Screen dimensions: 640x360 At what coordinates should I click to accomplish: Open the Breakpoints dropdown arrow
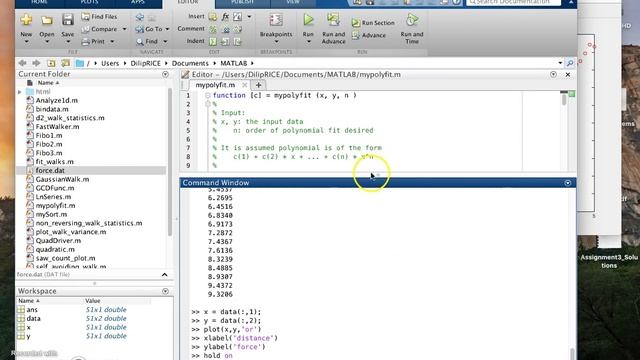276,42
